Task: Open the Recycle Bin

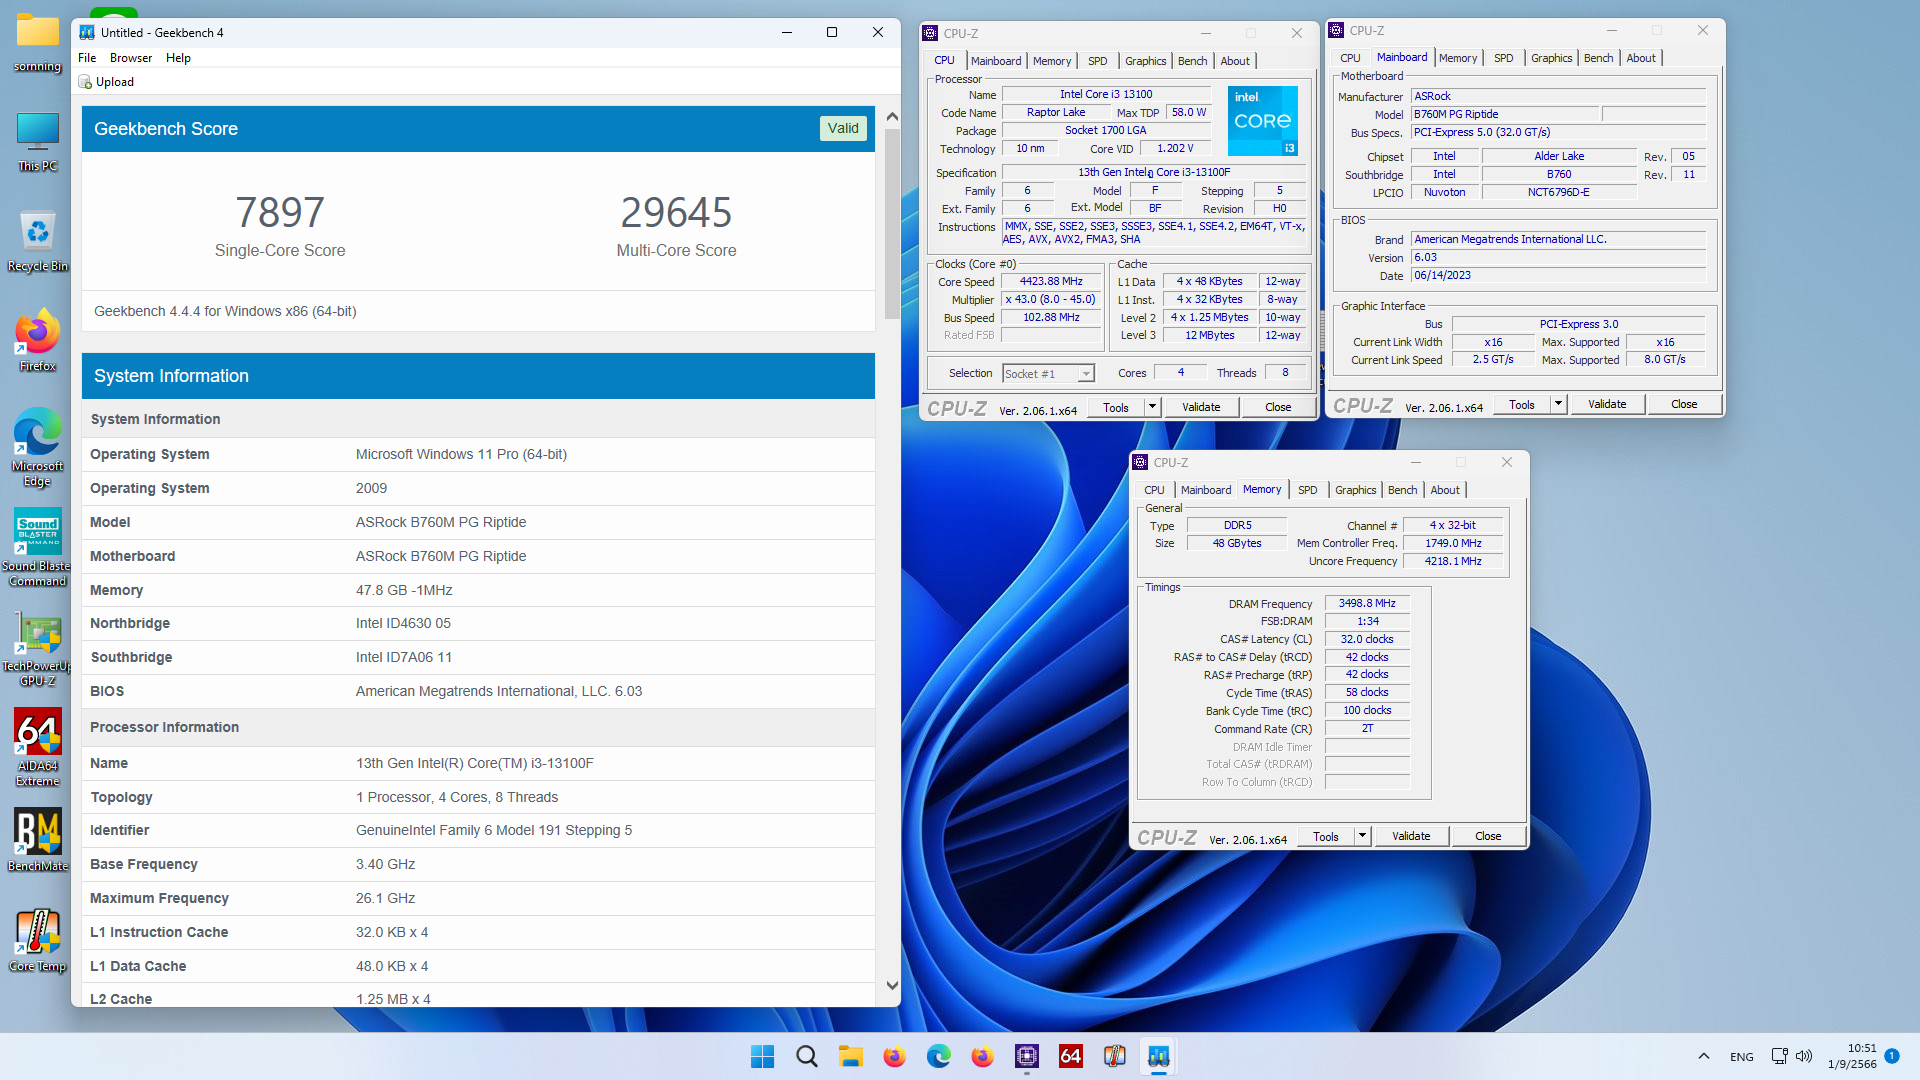Action: (37, 242)
